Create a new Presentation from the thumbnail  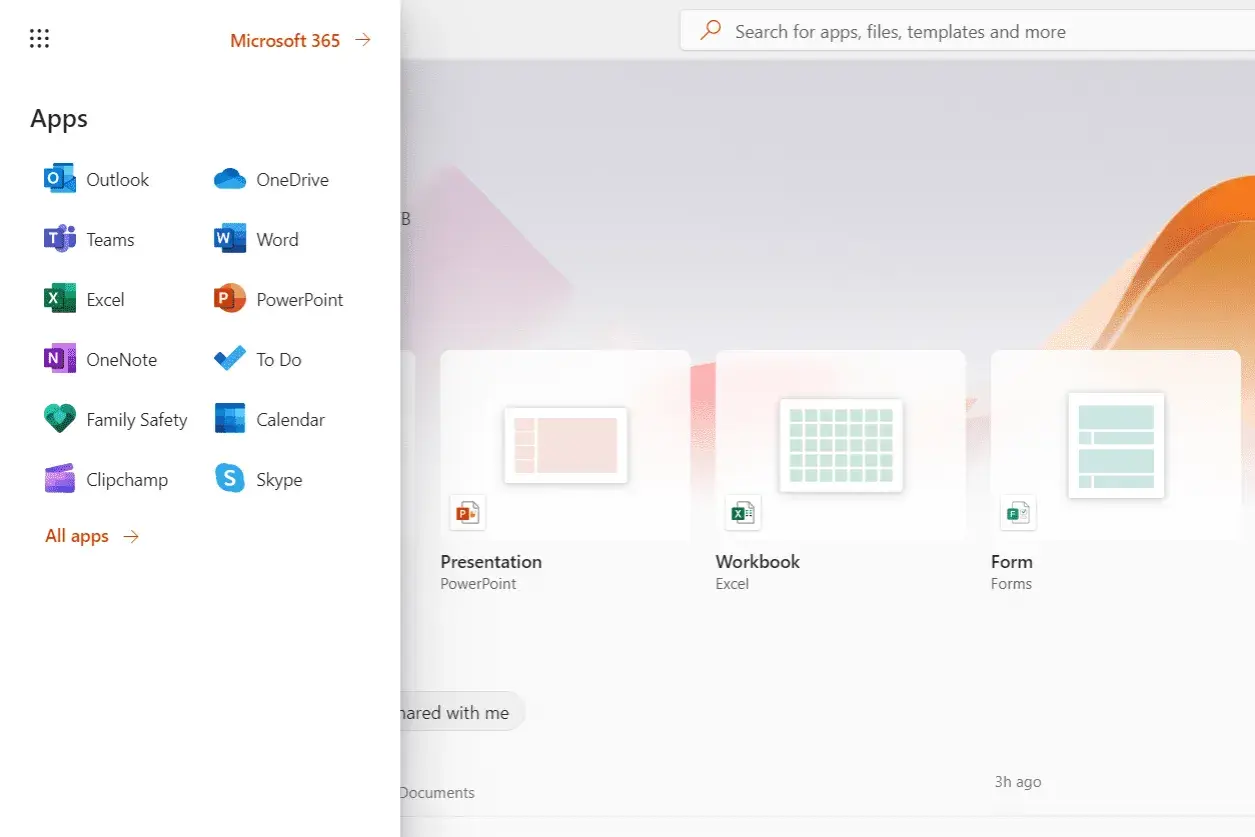point(566,445)
